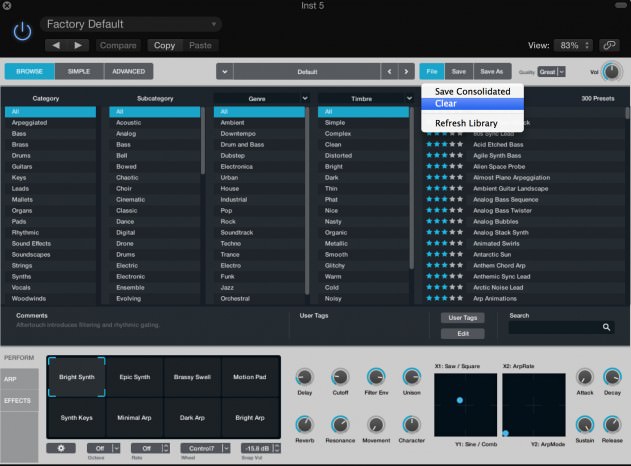Click the Filter Env knob
Image resolution: width=631 pixels, height=466 pixels.
pos(376,377)
